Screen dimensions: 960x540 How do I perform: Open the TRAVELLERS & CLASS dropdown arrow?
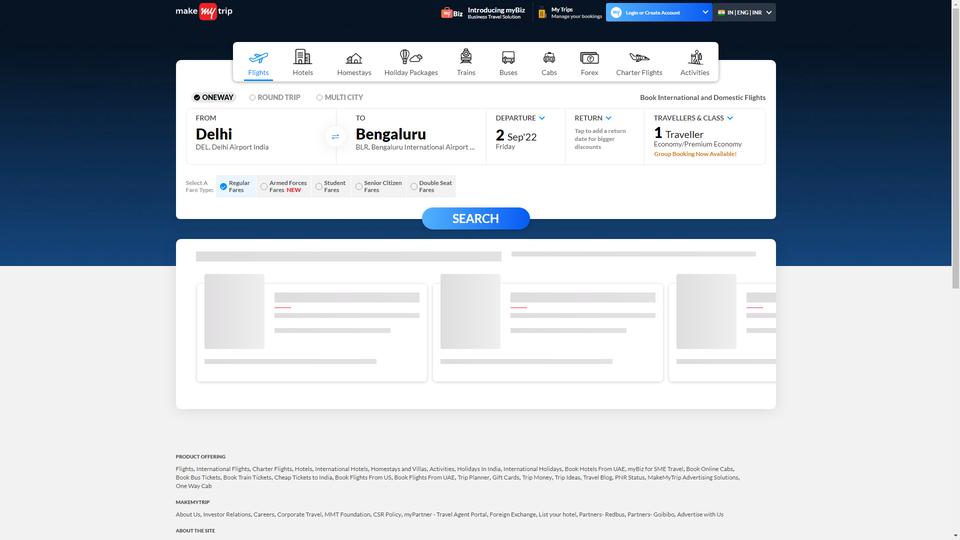[x=730, y=118]
